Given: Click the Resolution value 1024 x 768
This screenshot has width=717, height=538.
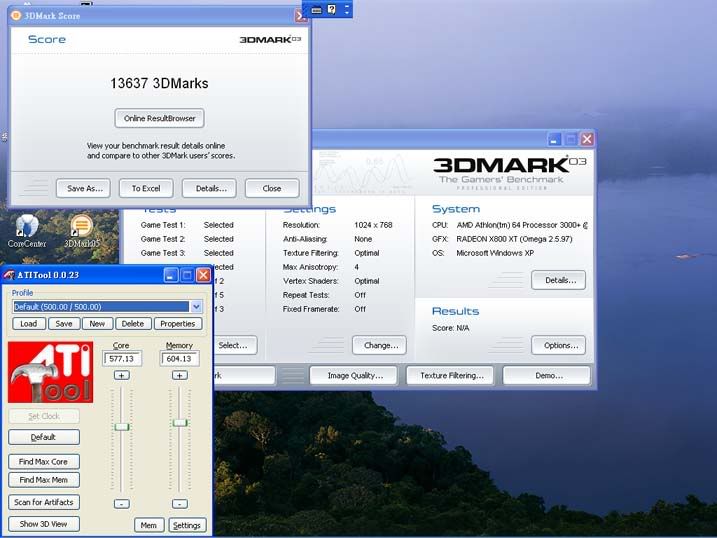Looking at the screenshot, I should (373, 225).
